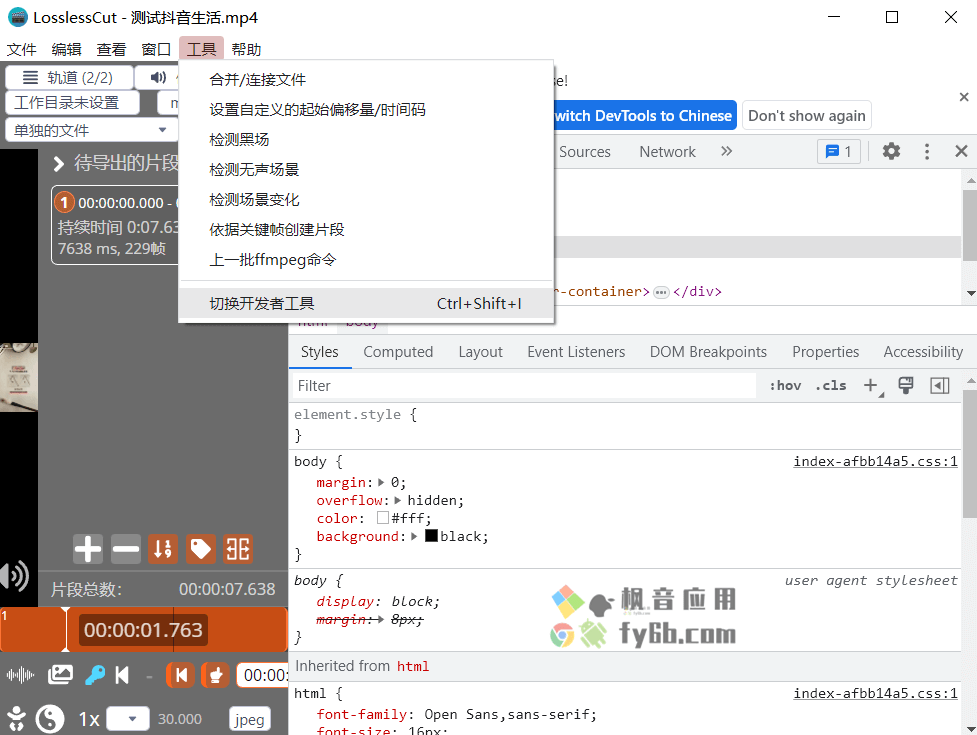Click the orange pointing hand button
This screenshot has height=735, width=977.
(216, 675)
